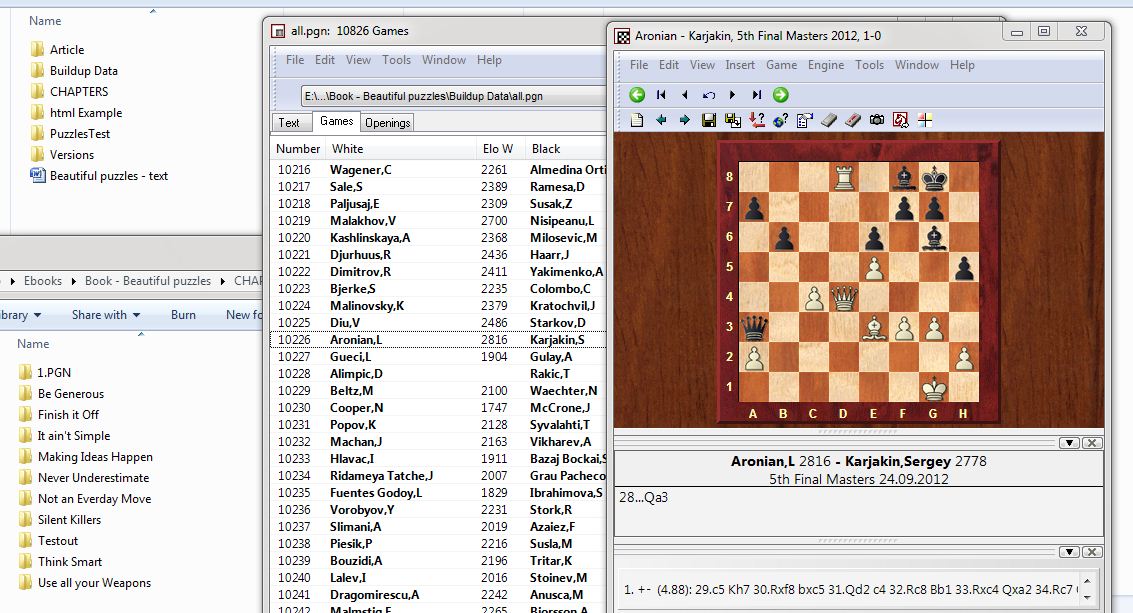Increase analysis lines with the up stepper arrow

(x=1088, y=580)
